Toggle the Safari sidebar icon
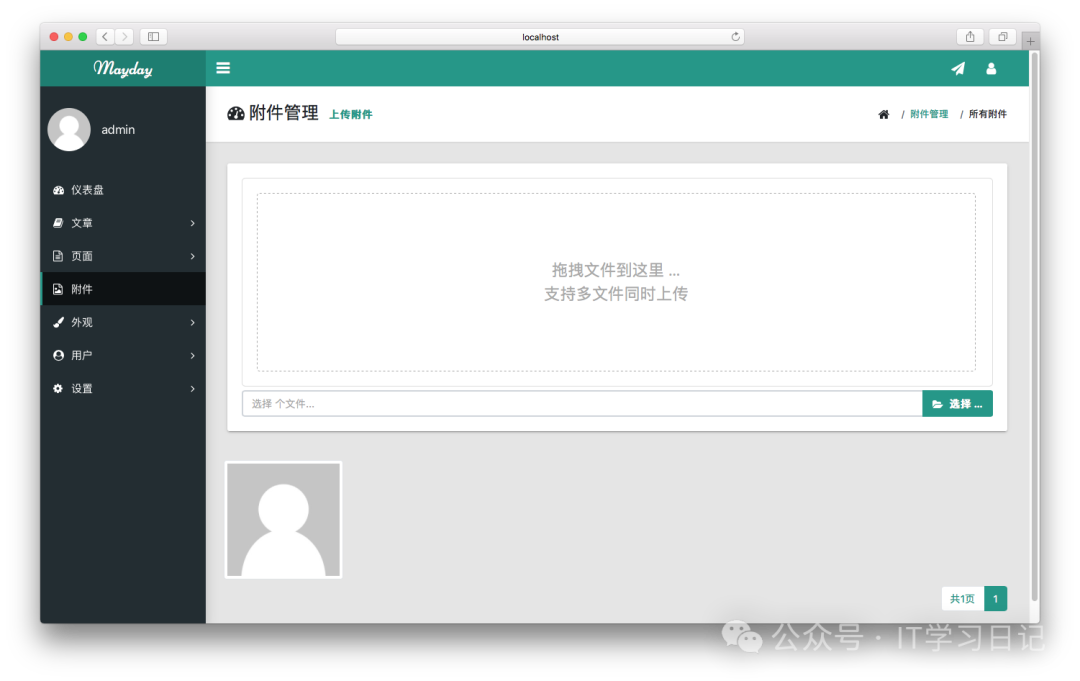This screenshot has width=1080, height=681. 153,37
